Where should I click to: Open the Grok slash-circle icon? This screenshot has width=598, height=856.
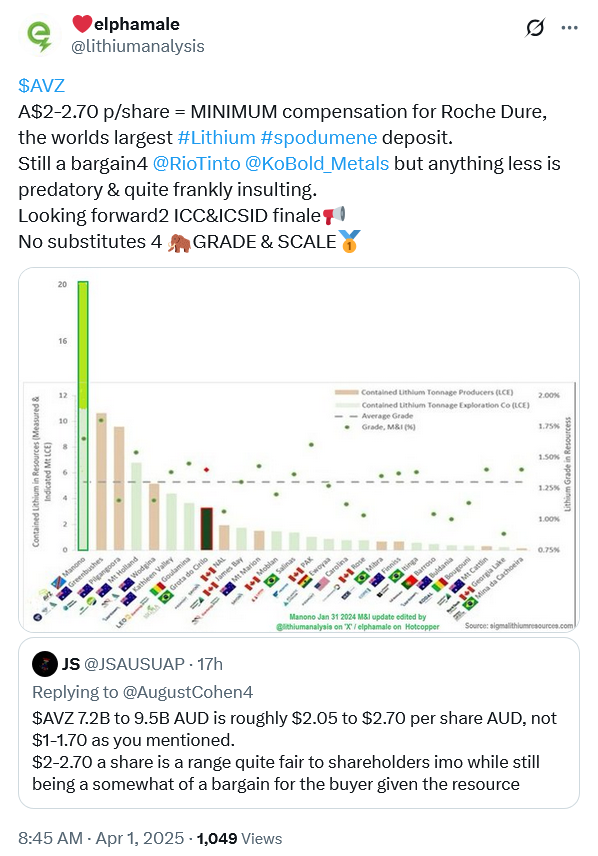[535, 27]
